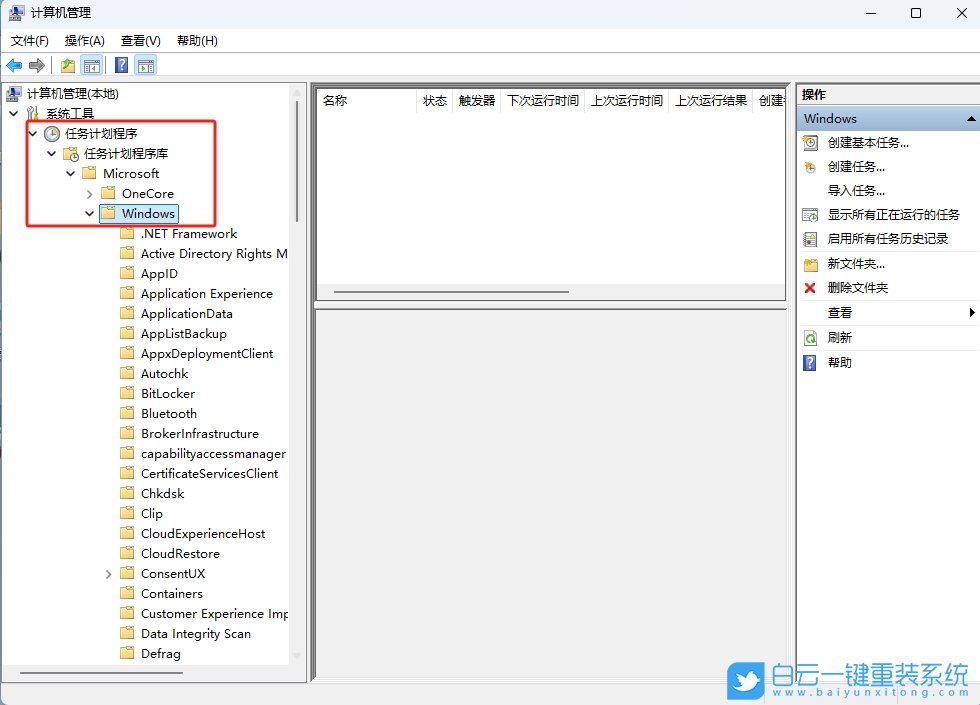
Task: Toggle the action pane visibility
Action: tap(146, 64)
